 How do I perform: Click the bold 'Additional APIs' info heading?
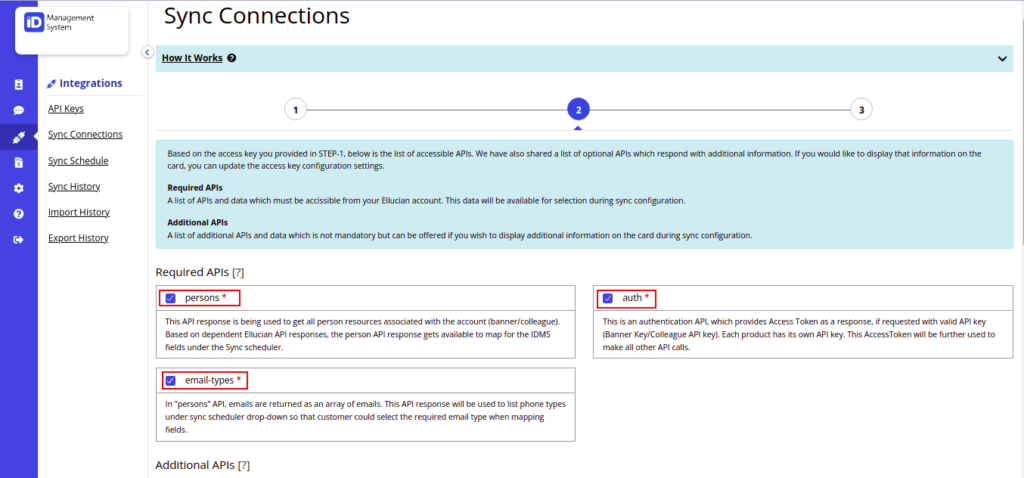click(x=197, y=222)
